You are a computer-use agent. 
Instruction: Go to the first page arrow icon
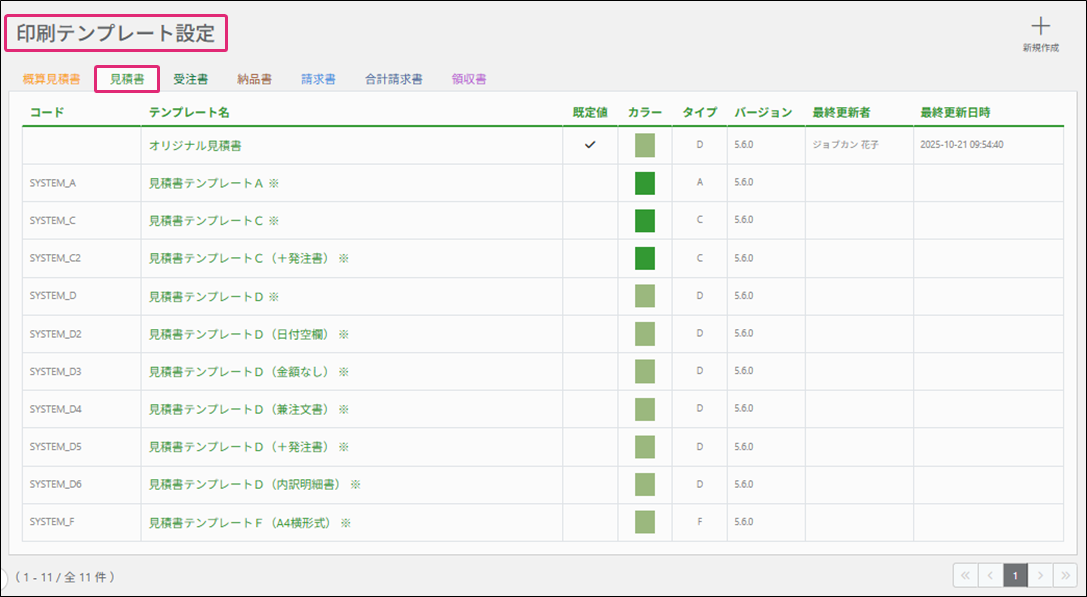coord(965,575)
